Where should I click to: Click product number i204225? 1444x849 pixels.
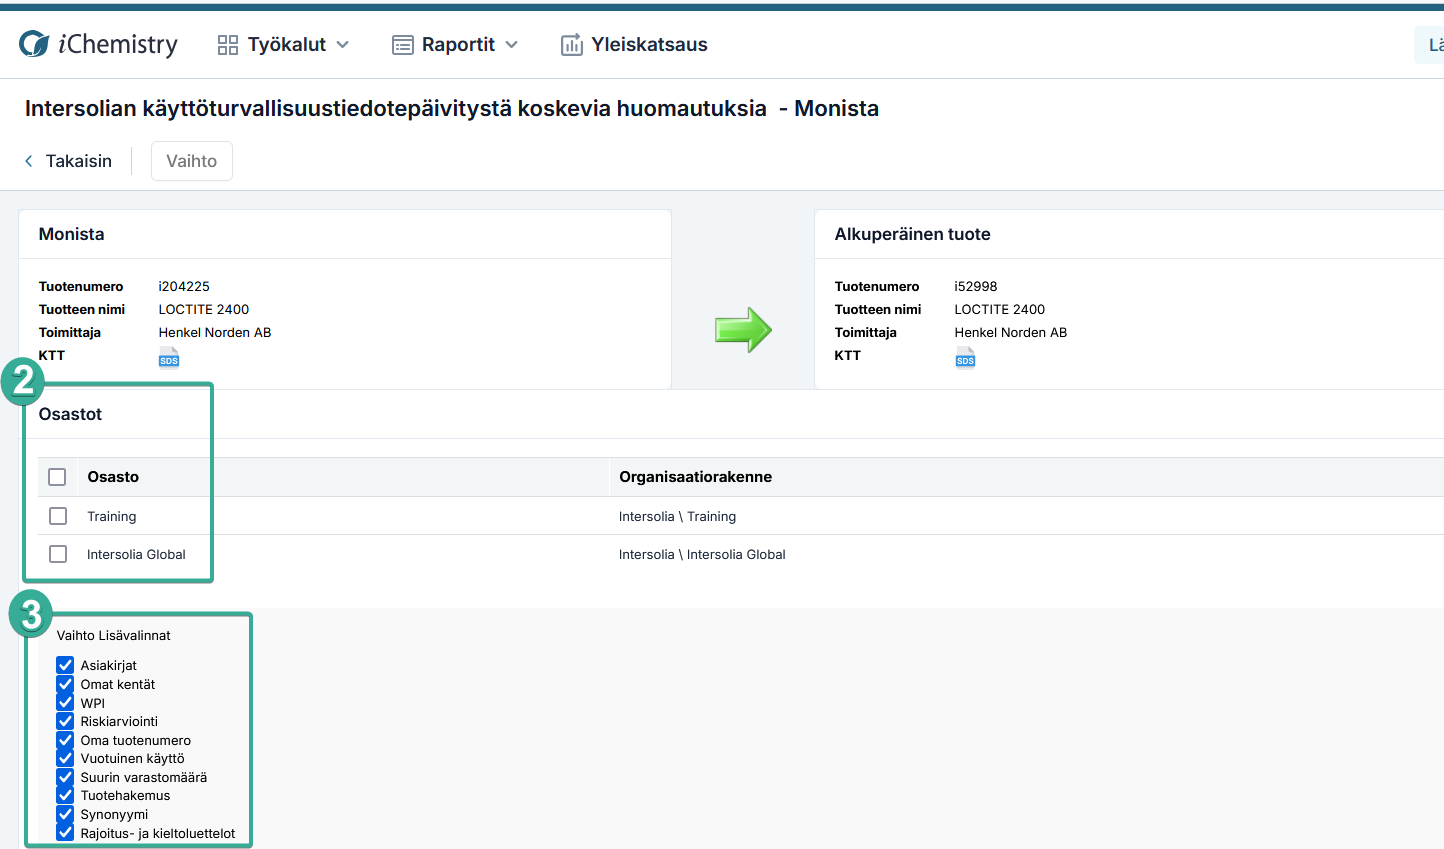click(184, 286)
